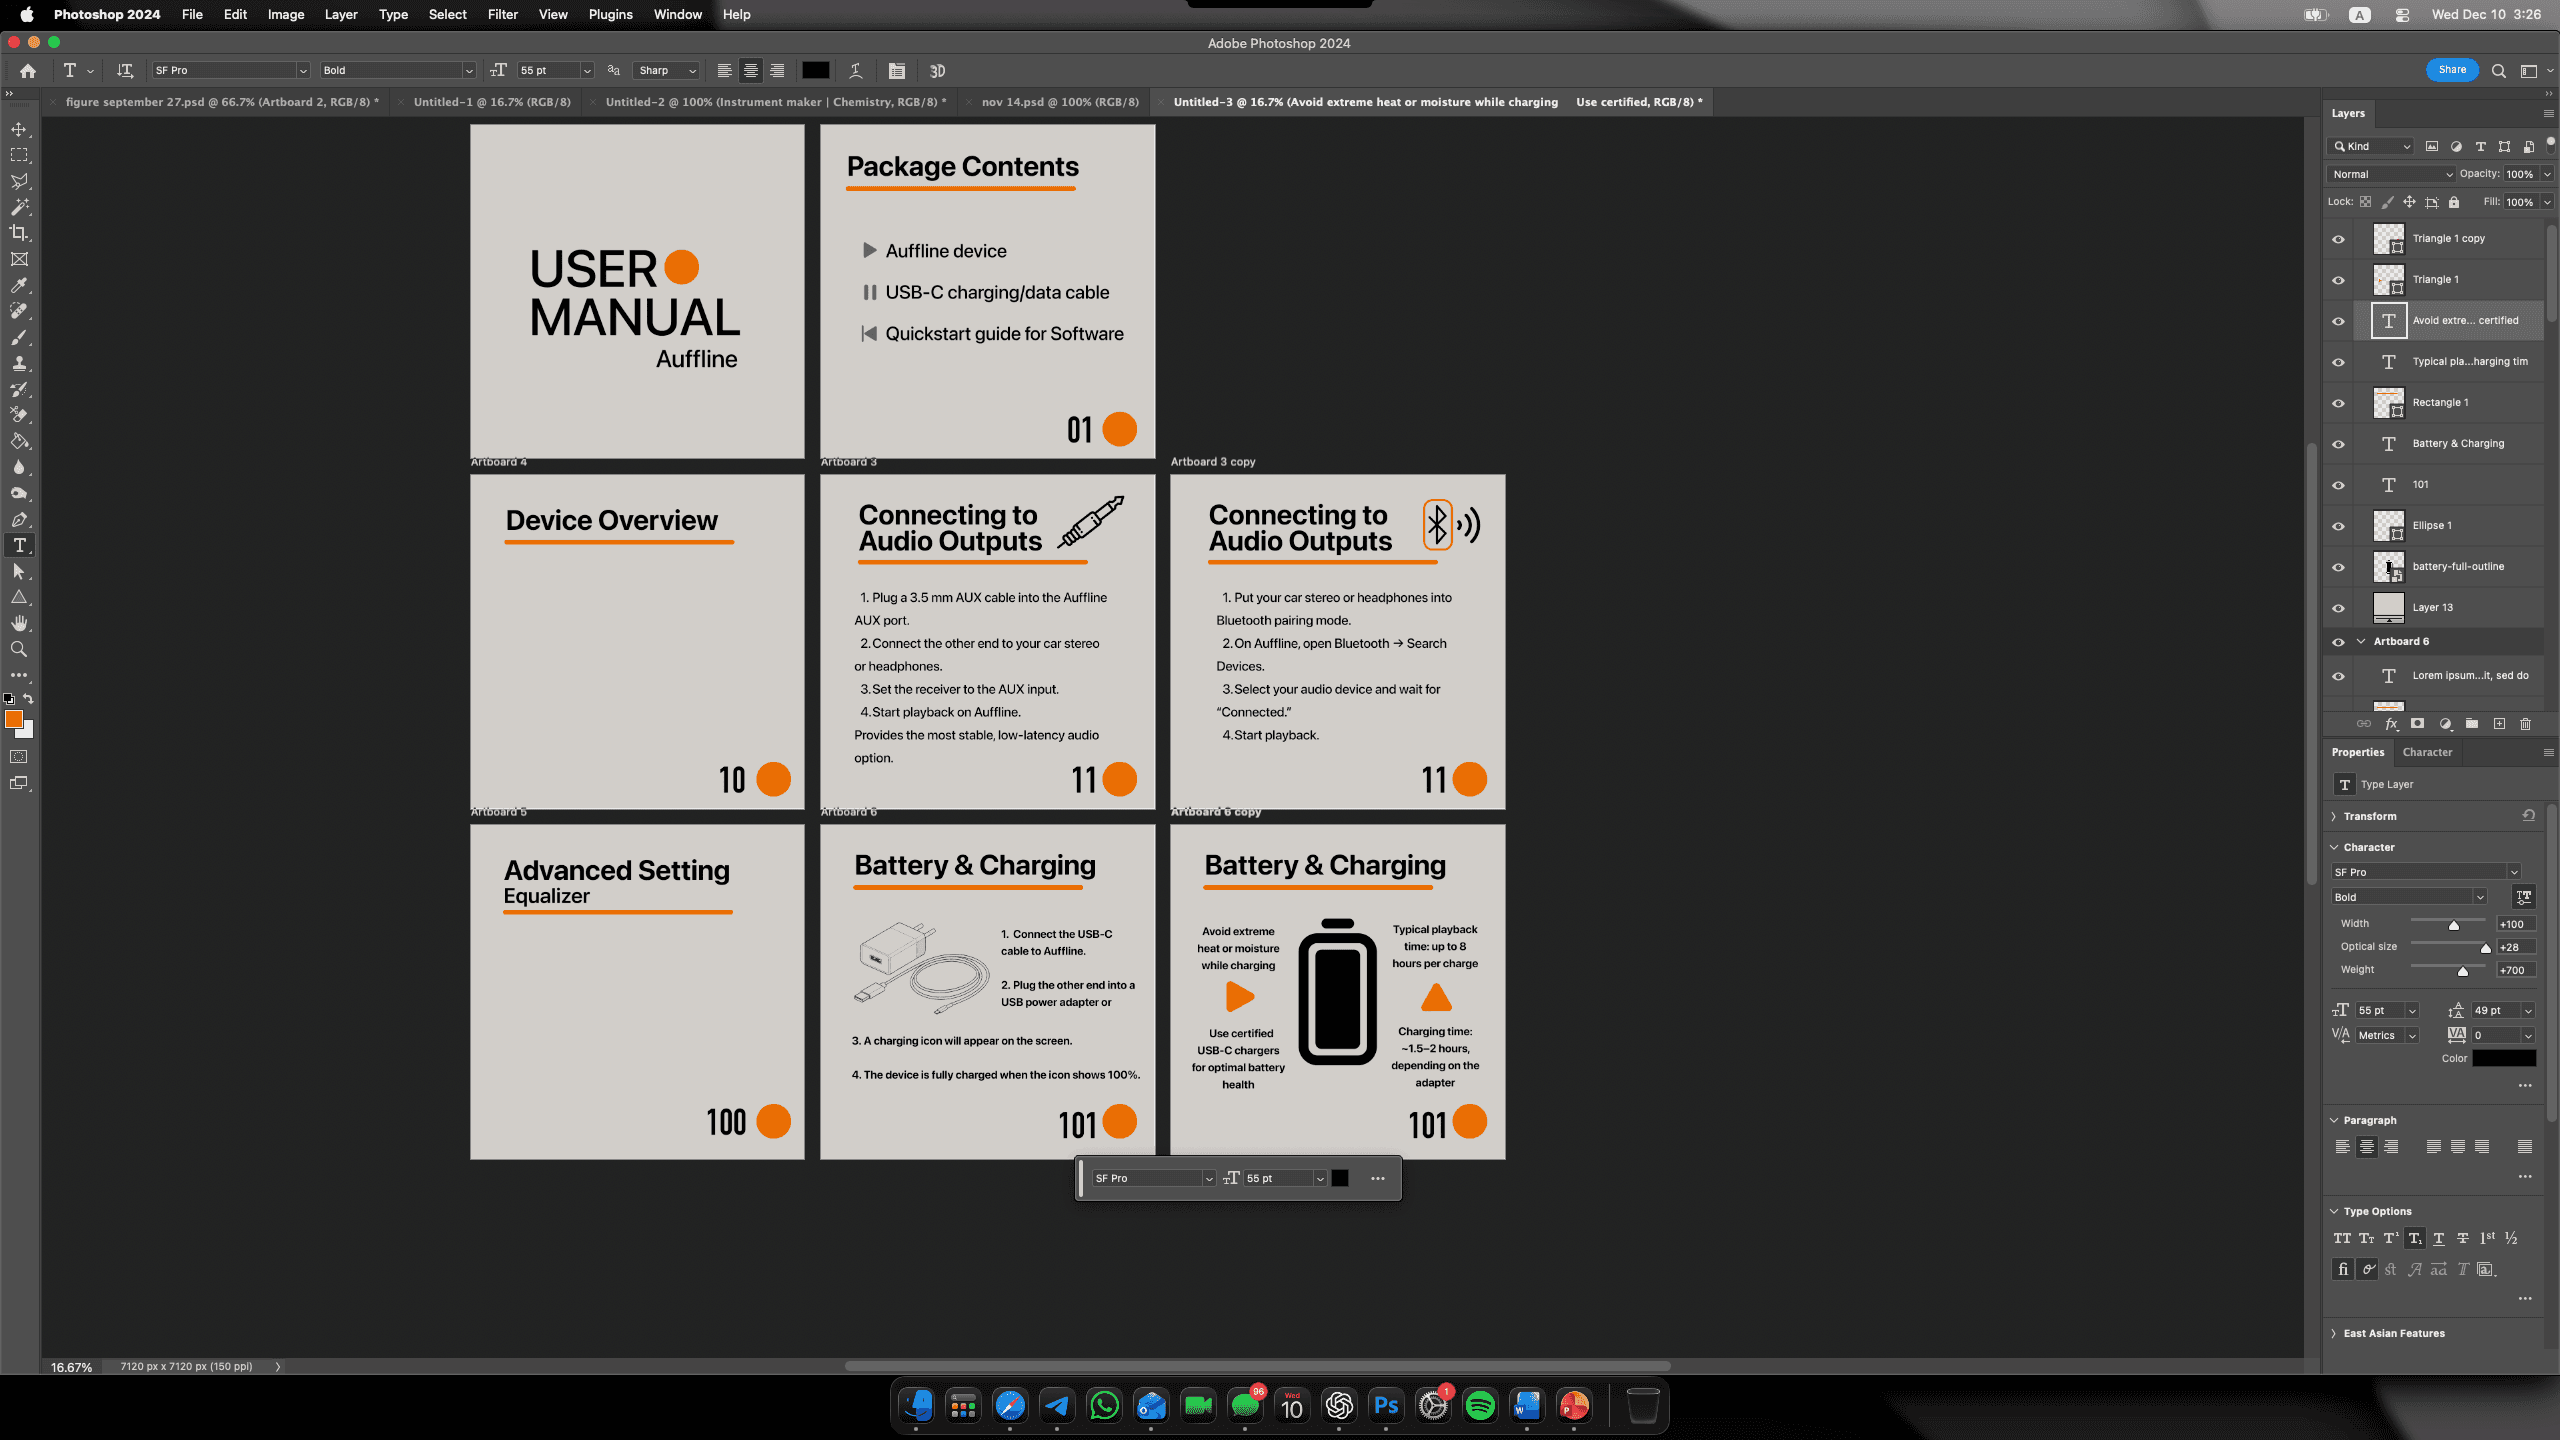This screenshot has width=2560, height=1440.
Task: Click the Home button in options bar
Action: point(28,71)
